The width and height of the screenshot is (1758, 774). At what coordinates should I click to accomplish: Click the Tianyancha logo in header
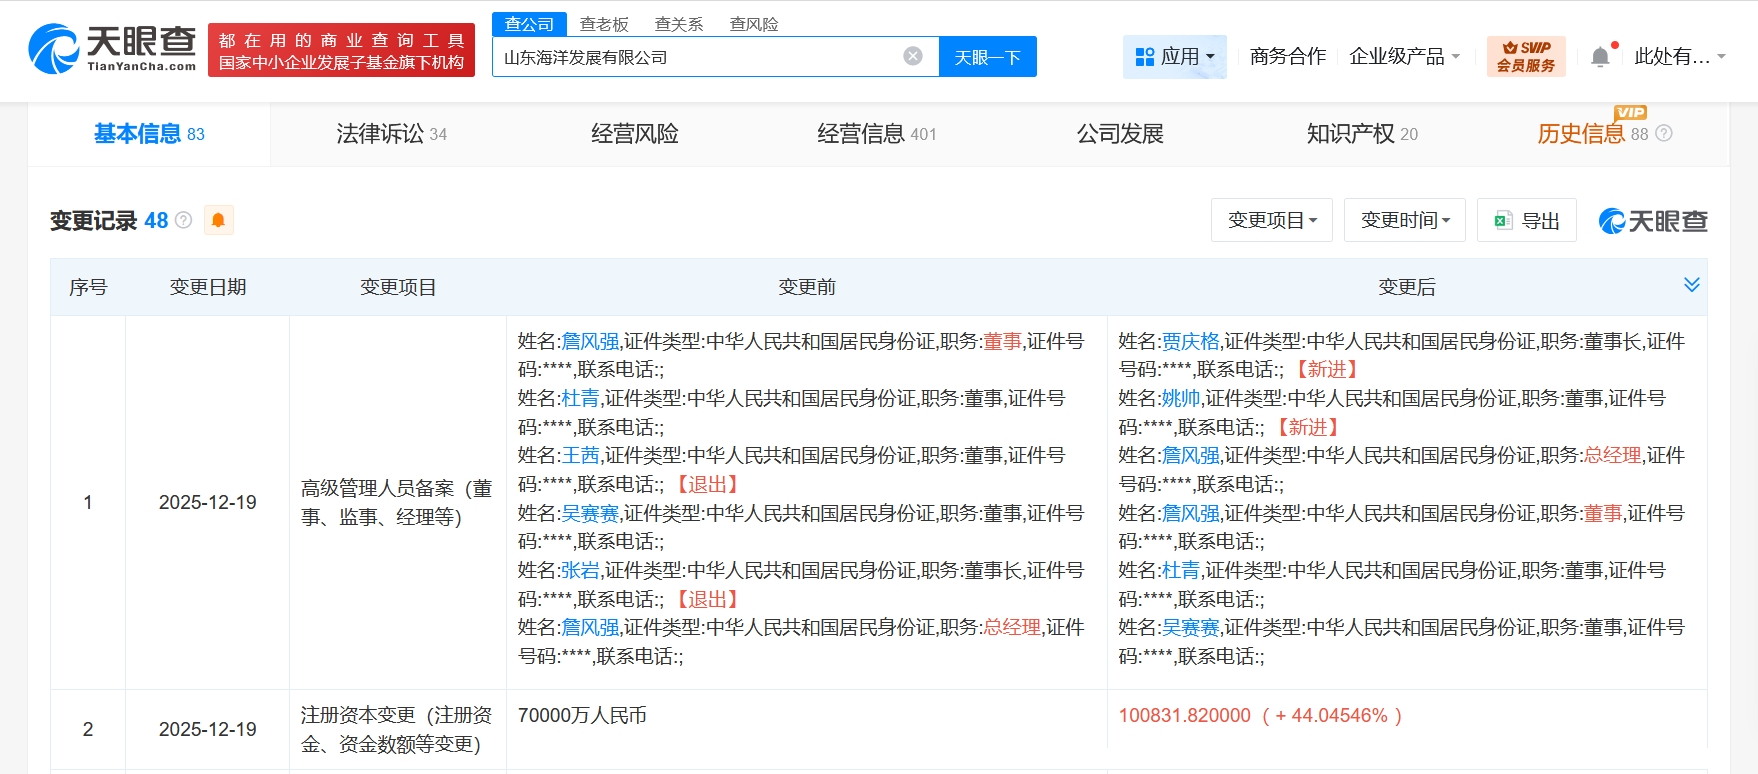point(112,48)
